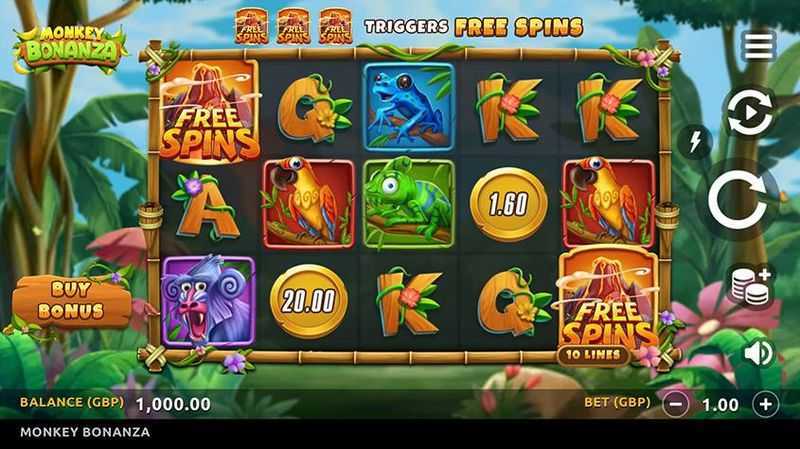Spin the reels
Image resolution: width=800 pixels, height=449 pixels.
tap(737, 199)
